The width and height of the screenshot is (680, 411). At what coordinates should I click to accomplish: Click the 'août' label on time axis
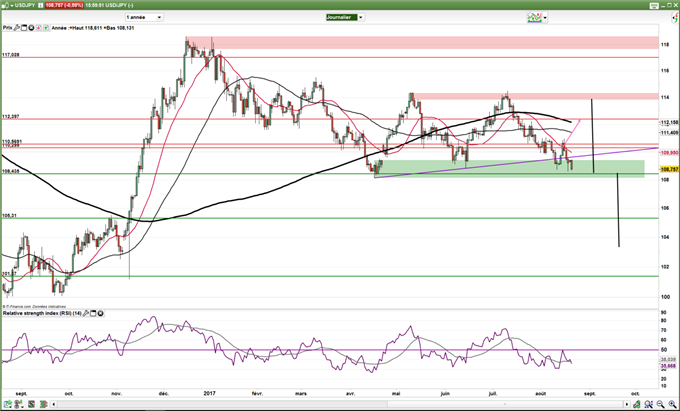click(540, 394)
